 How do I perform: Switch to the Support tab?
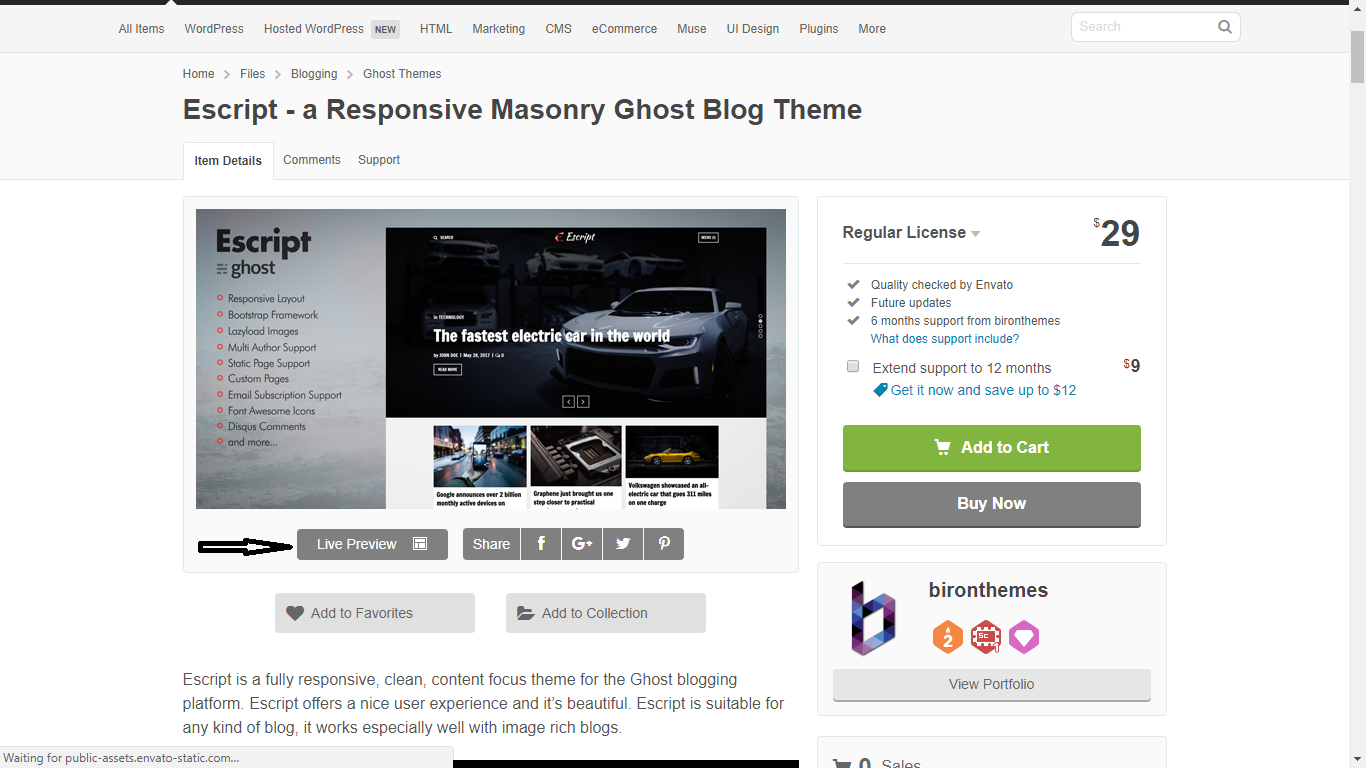click(x=379, y=160)
